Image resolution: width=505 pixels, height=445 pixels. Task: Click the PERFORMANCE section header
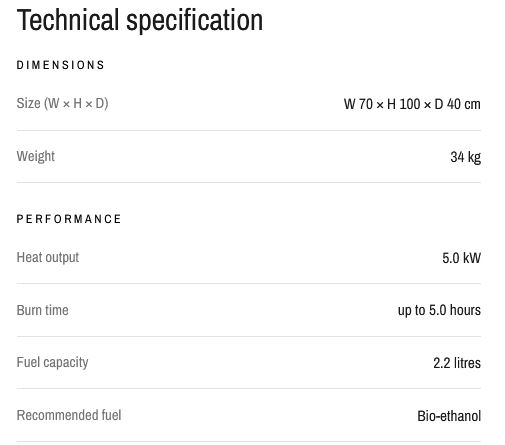click(69, 219)
